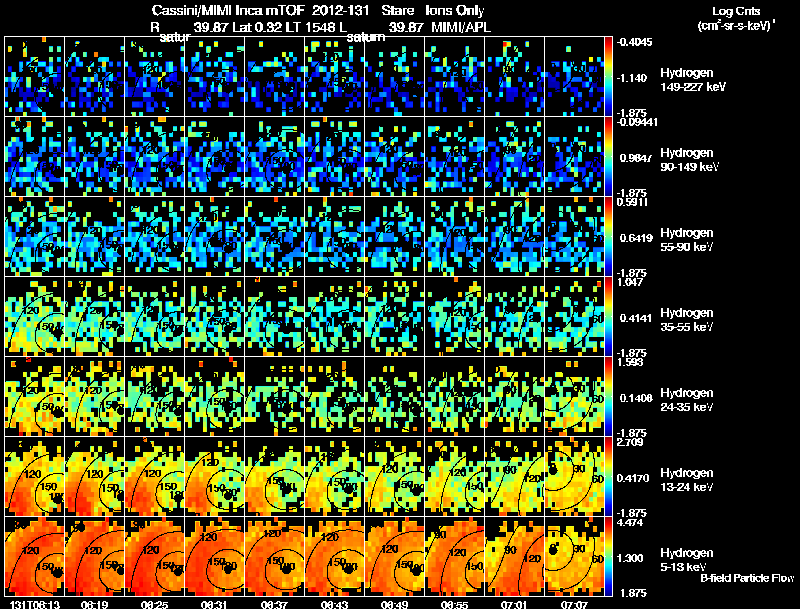Click the Lat 0.32 value in the header

coord(257,28)
